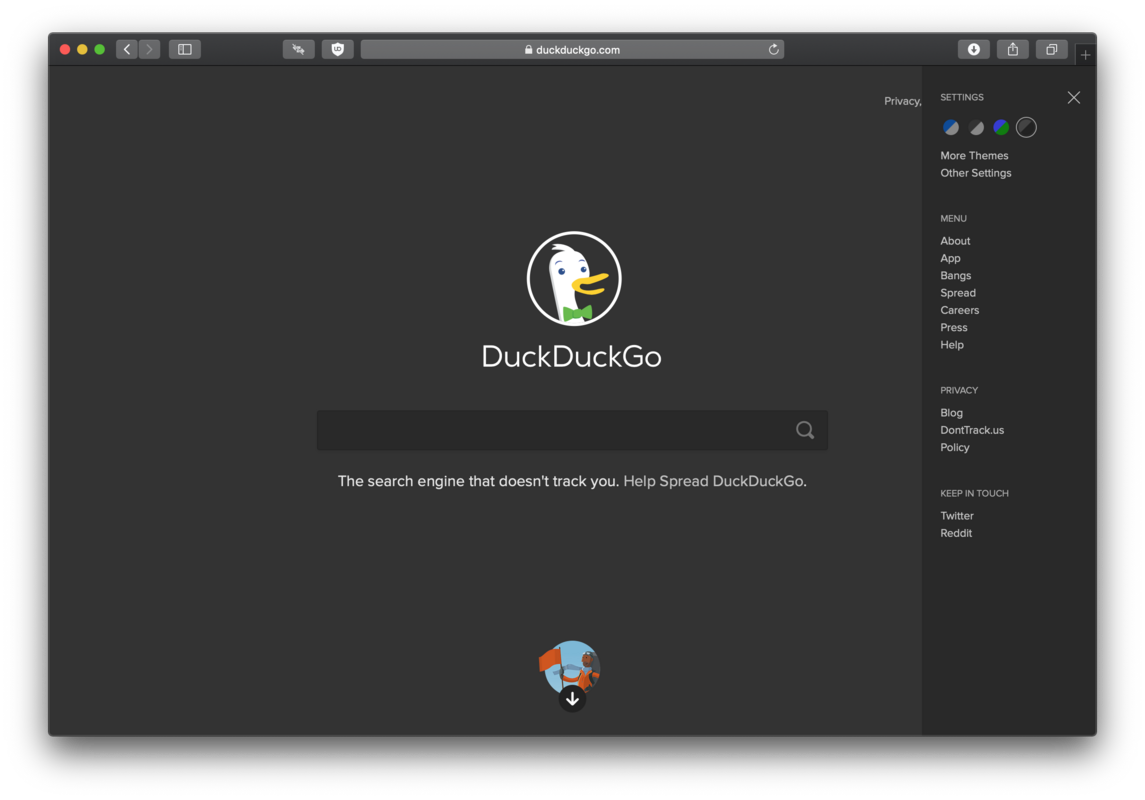Show downloads in Safari toolbar
Viewport: 1145px width, 800px height.
click(973, 50)
